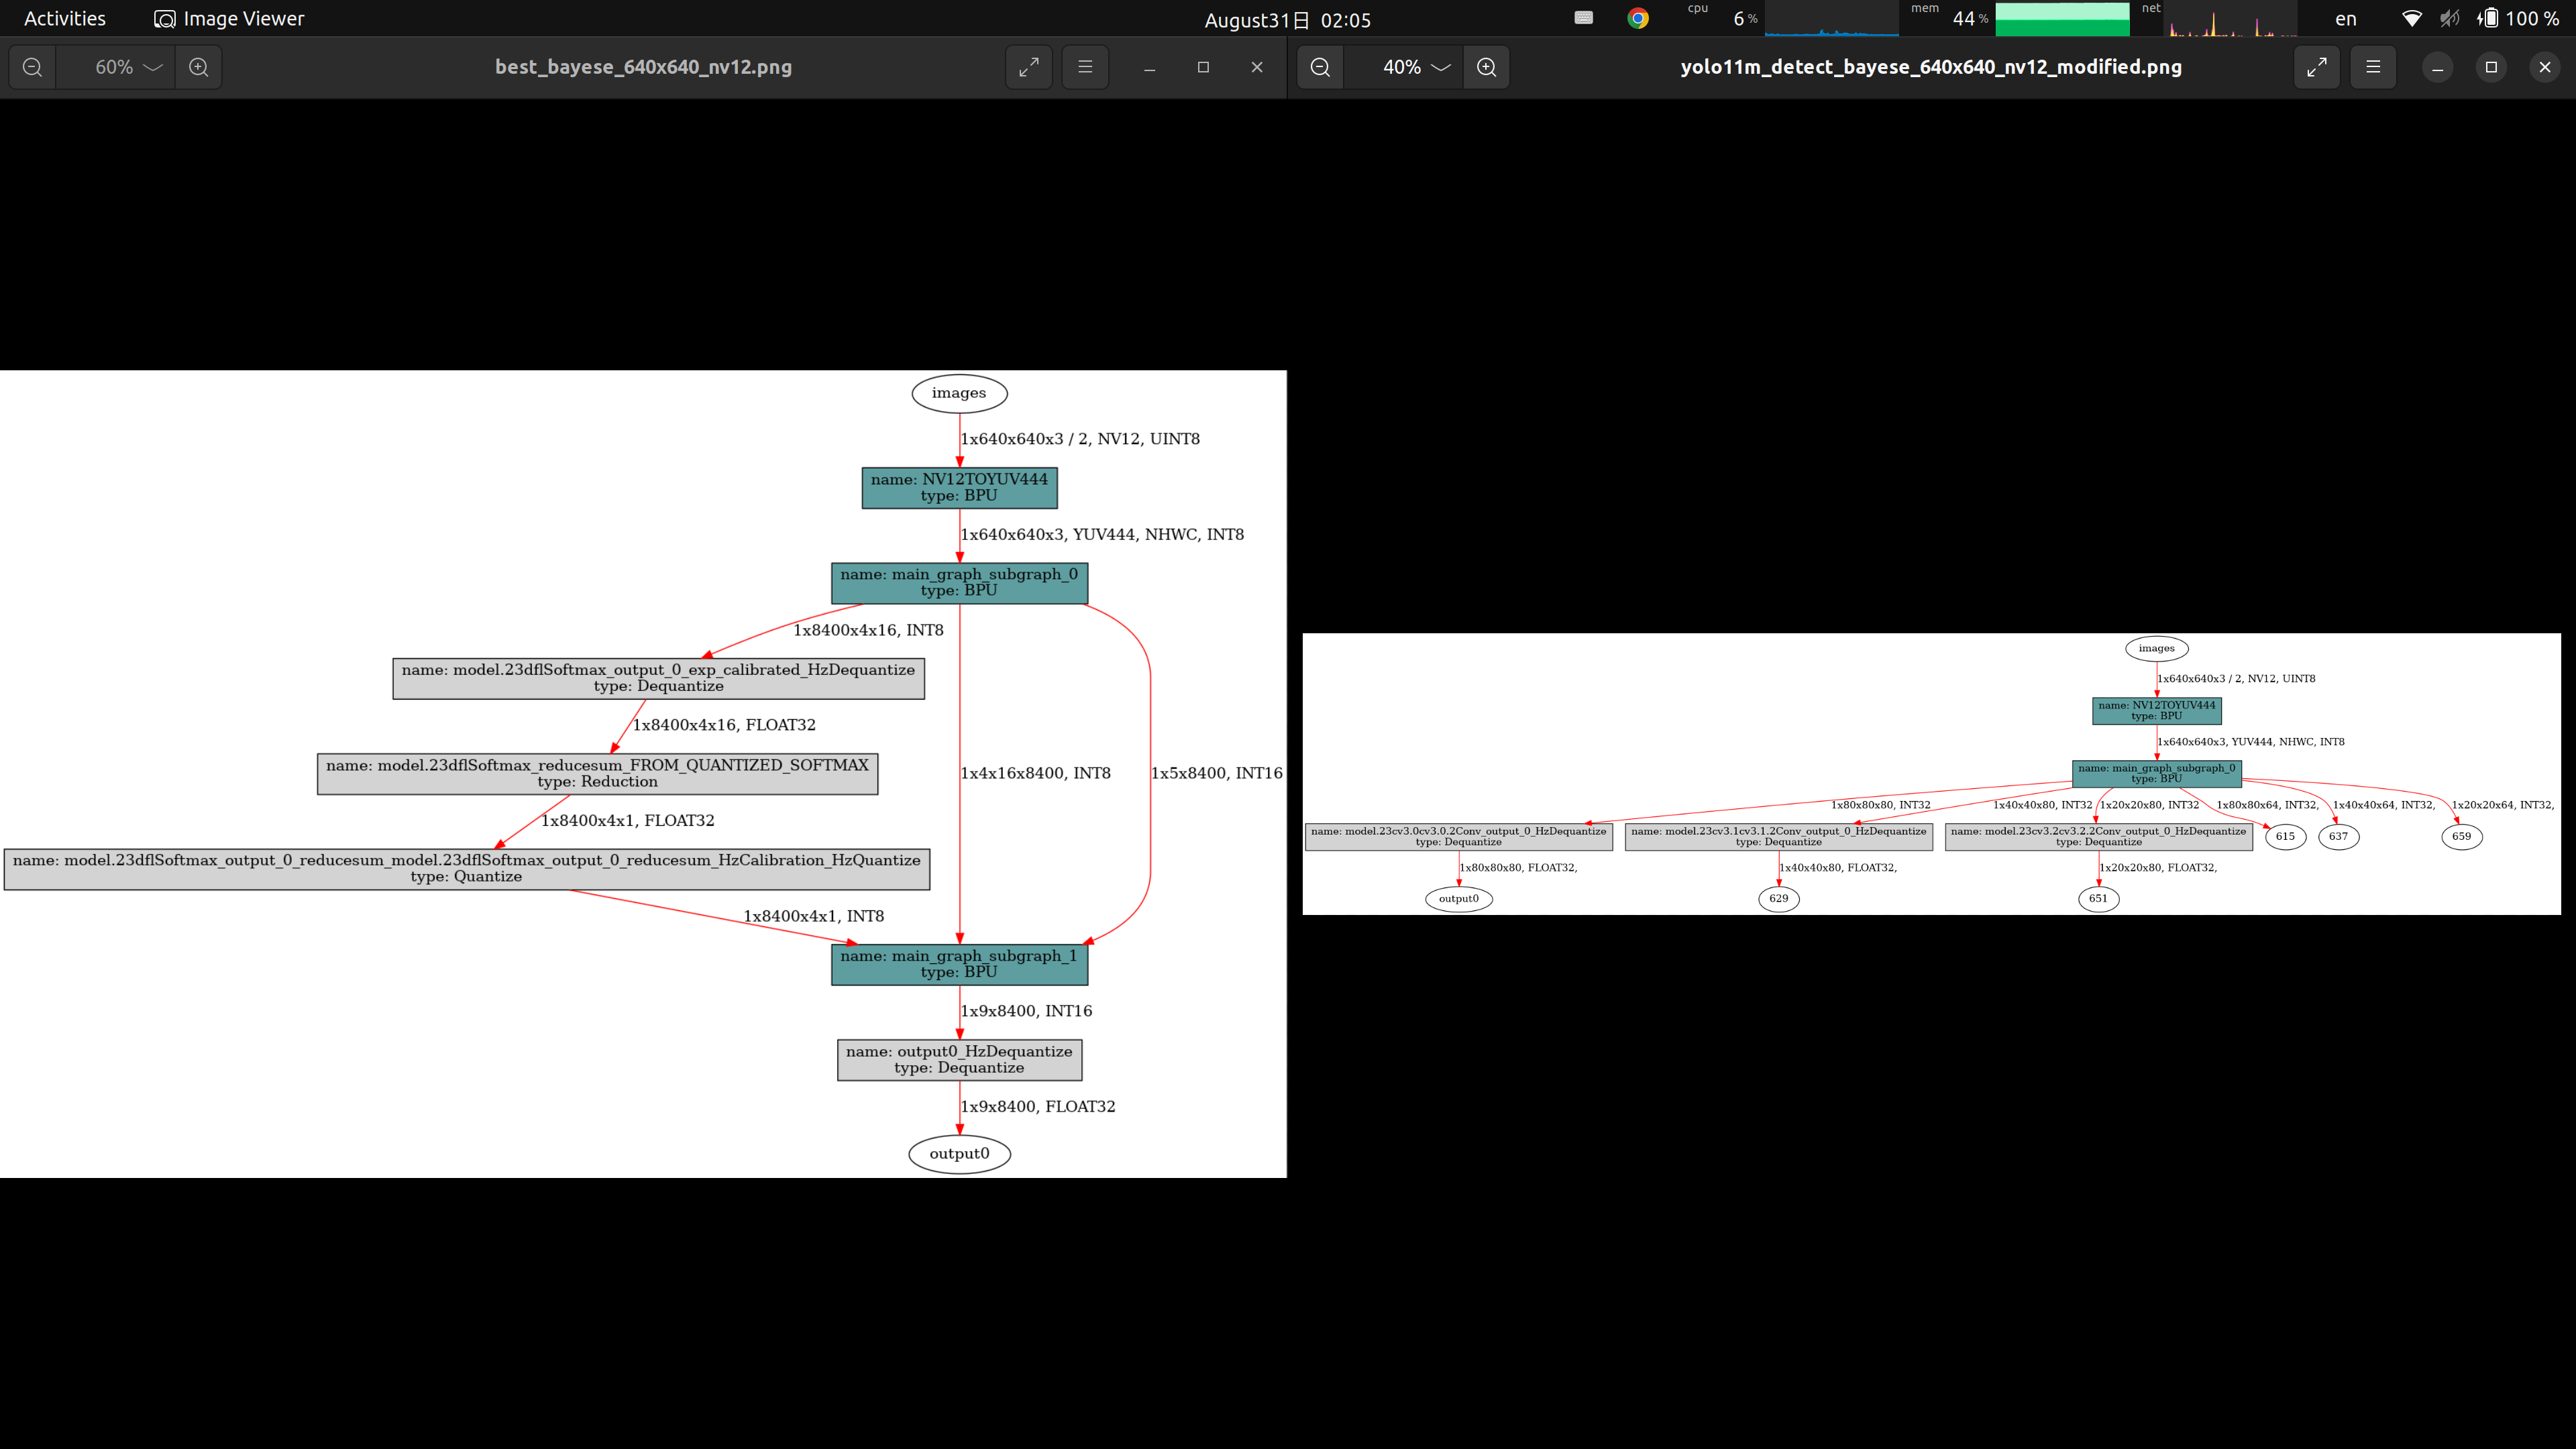Click the memory usage graph

tap(2062, 19)
